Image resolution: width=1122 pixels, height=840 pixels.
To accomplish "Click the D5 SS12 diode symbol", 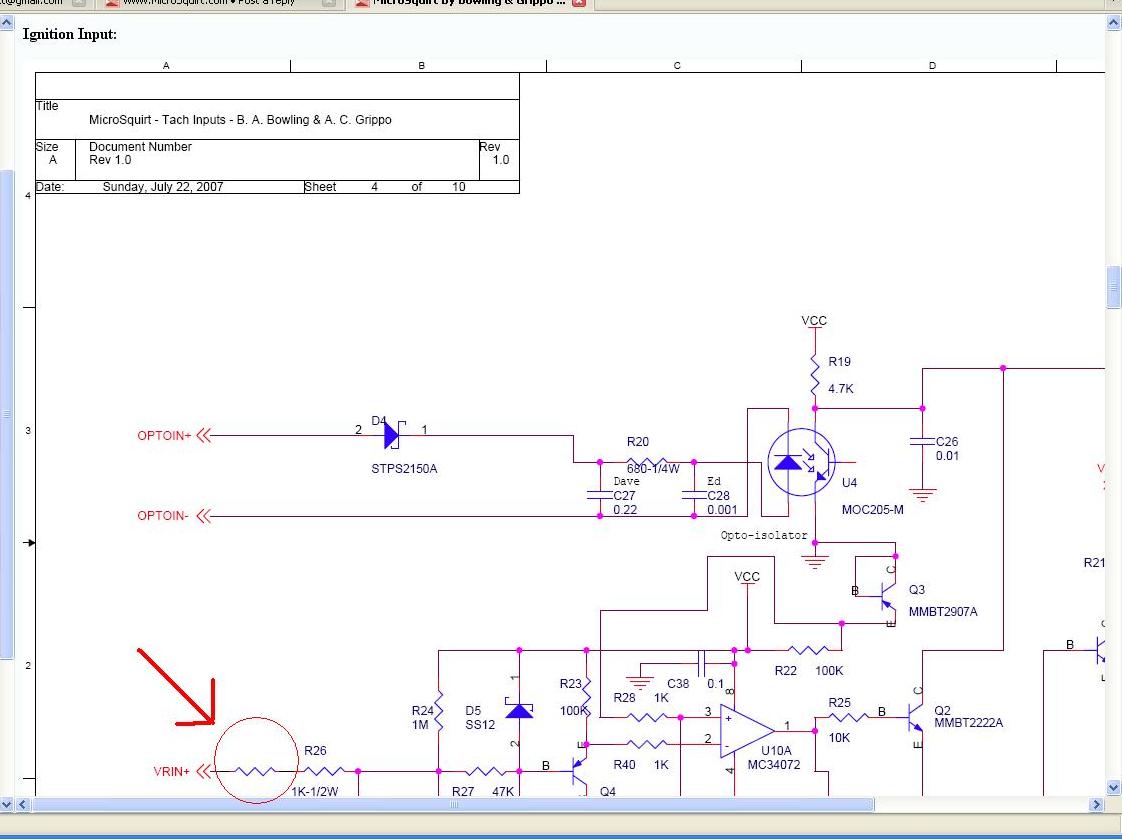I will point(518,710).
